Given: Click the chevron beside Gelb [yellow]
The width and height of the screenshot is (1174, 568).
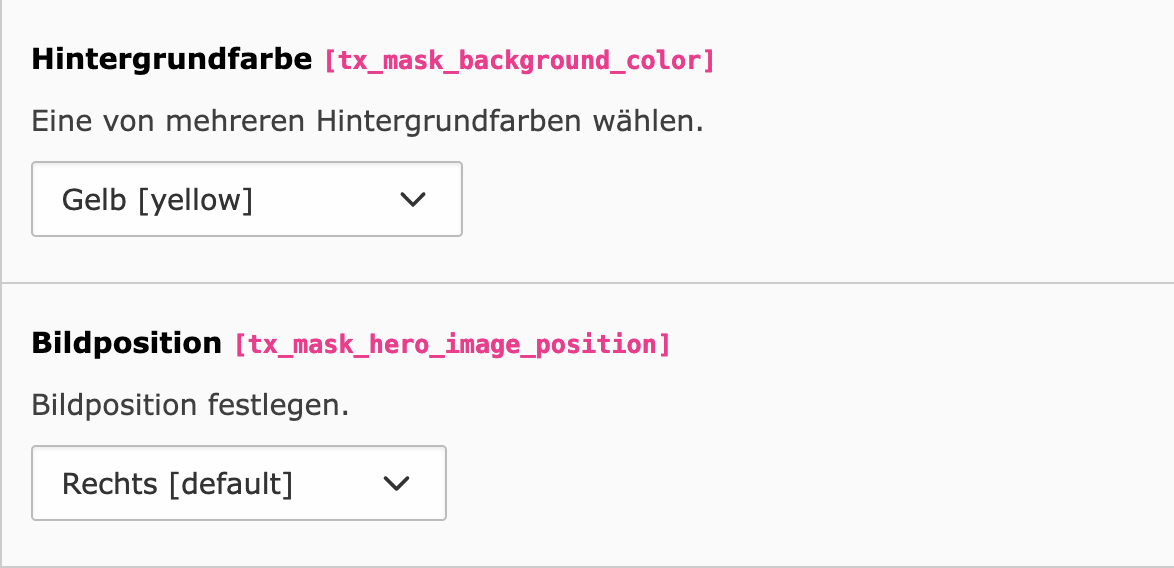Looking at the screenshot, I should point(413,200).
